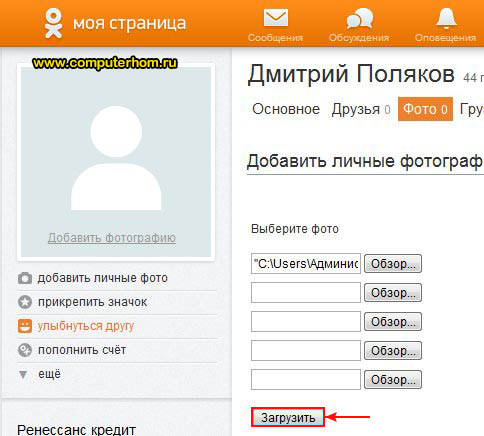The image size is (484, 436).
Task: Click the first Обзор... browse button
Action: click(393, 264)
